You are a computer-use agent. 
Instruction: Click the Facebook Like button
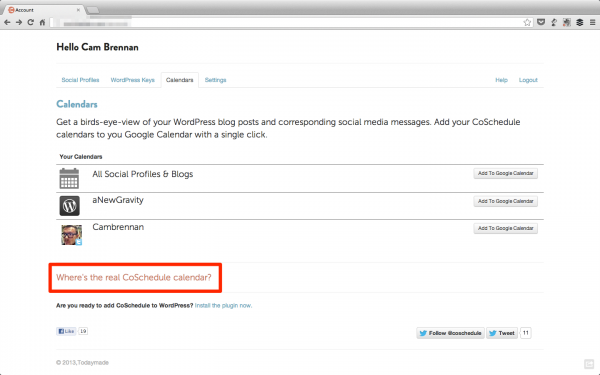[66, 331]
